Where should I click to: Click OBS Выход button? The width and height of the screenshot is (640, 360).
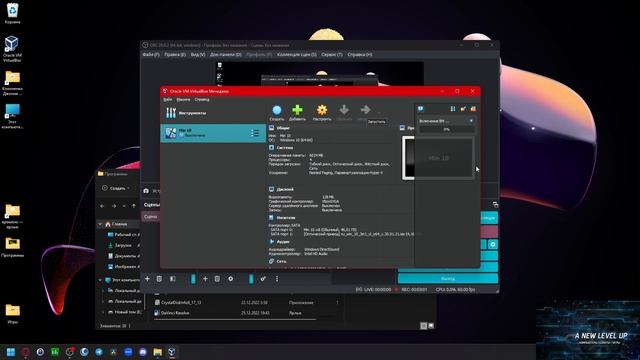448,278
